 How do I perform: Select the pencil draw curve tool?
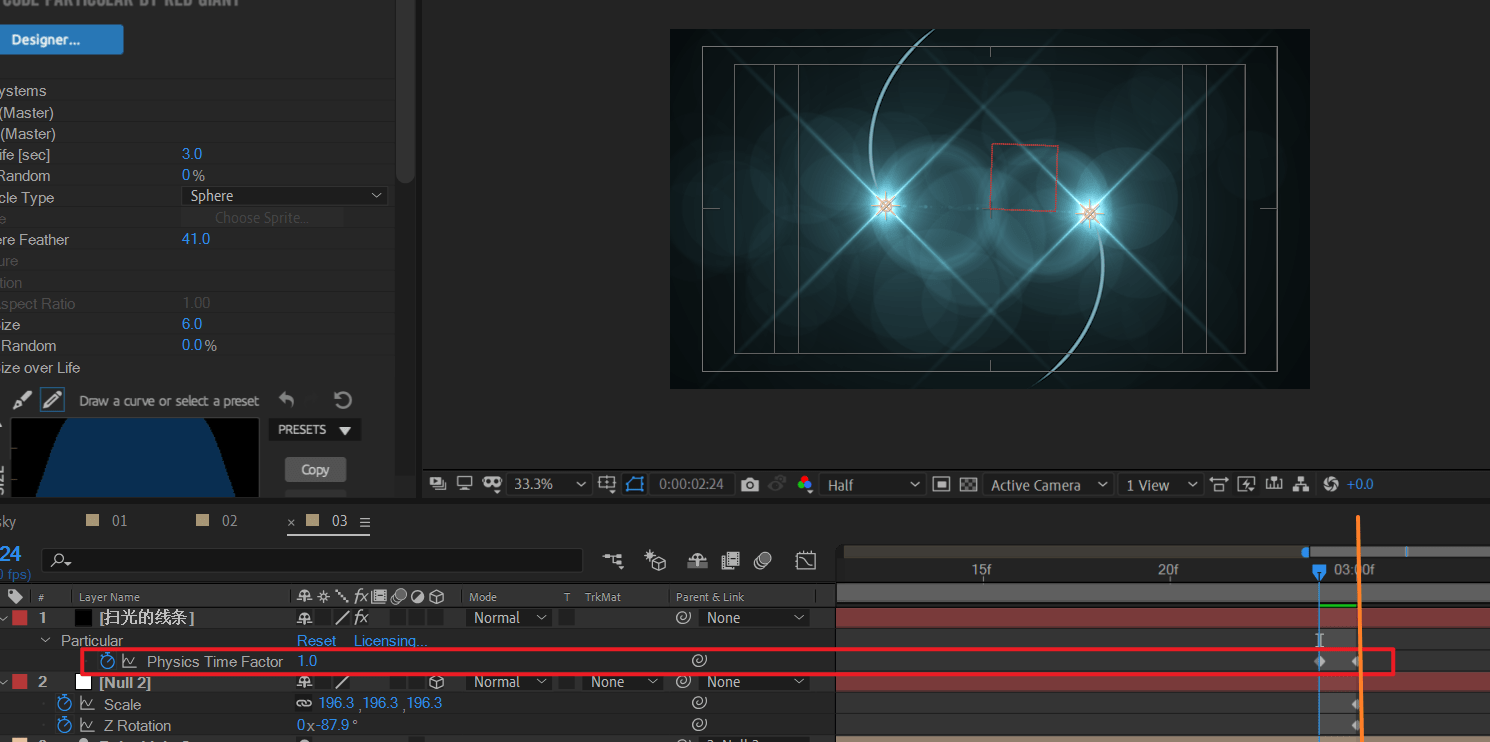click(52, 401)
